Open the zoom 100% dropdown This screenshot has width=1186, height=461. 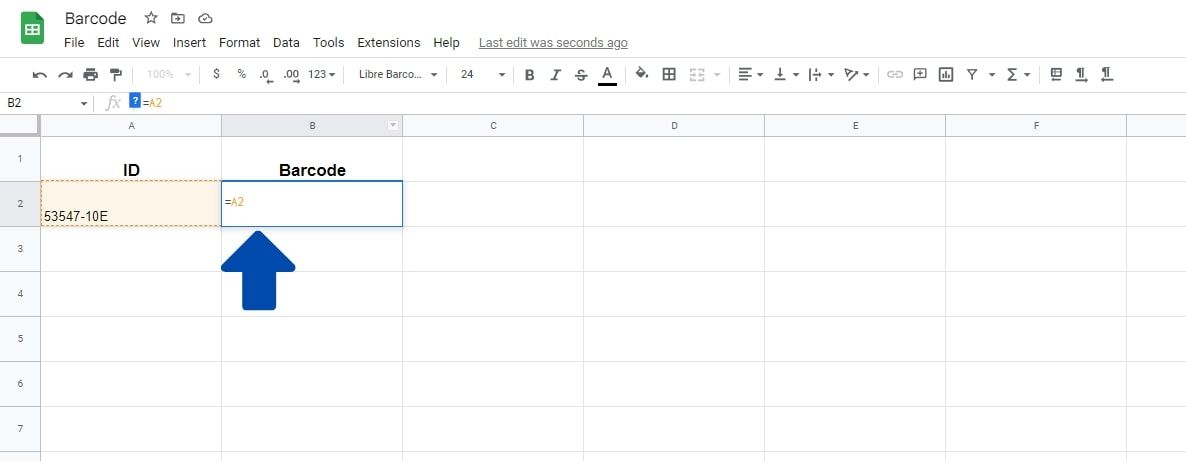pyautogui.click(x=169, y=74)
